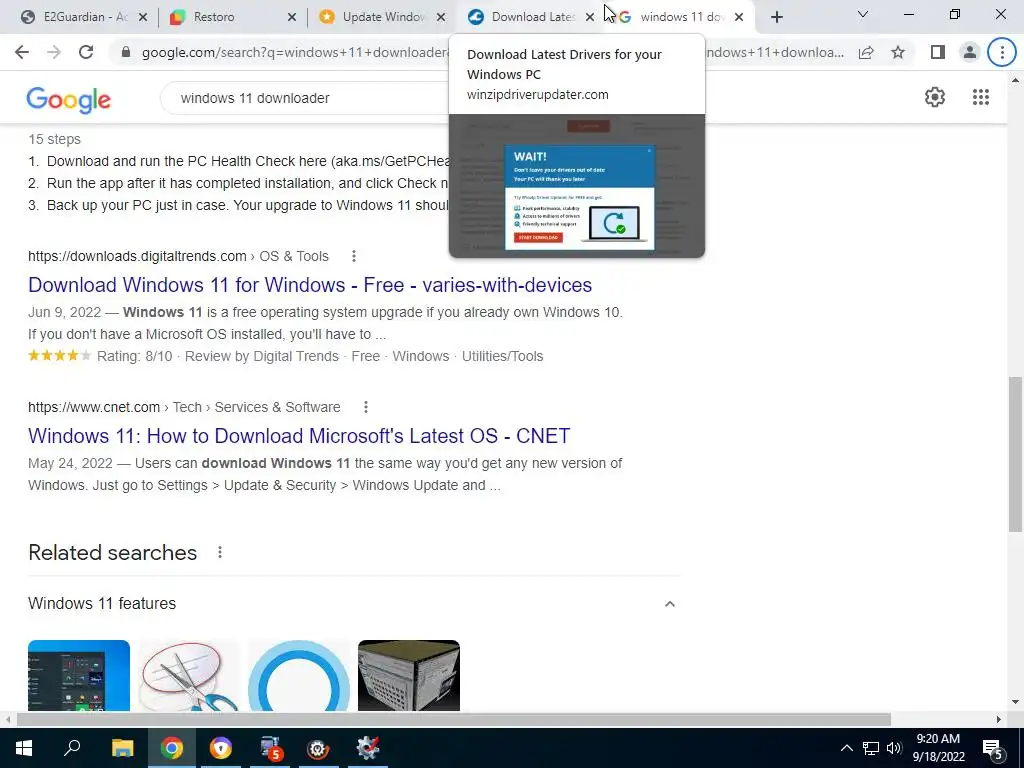Go forward with the forward arrow
This screenshot has height=768, width=1024.
(54, 52)
